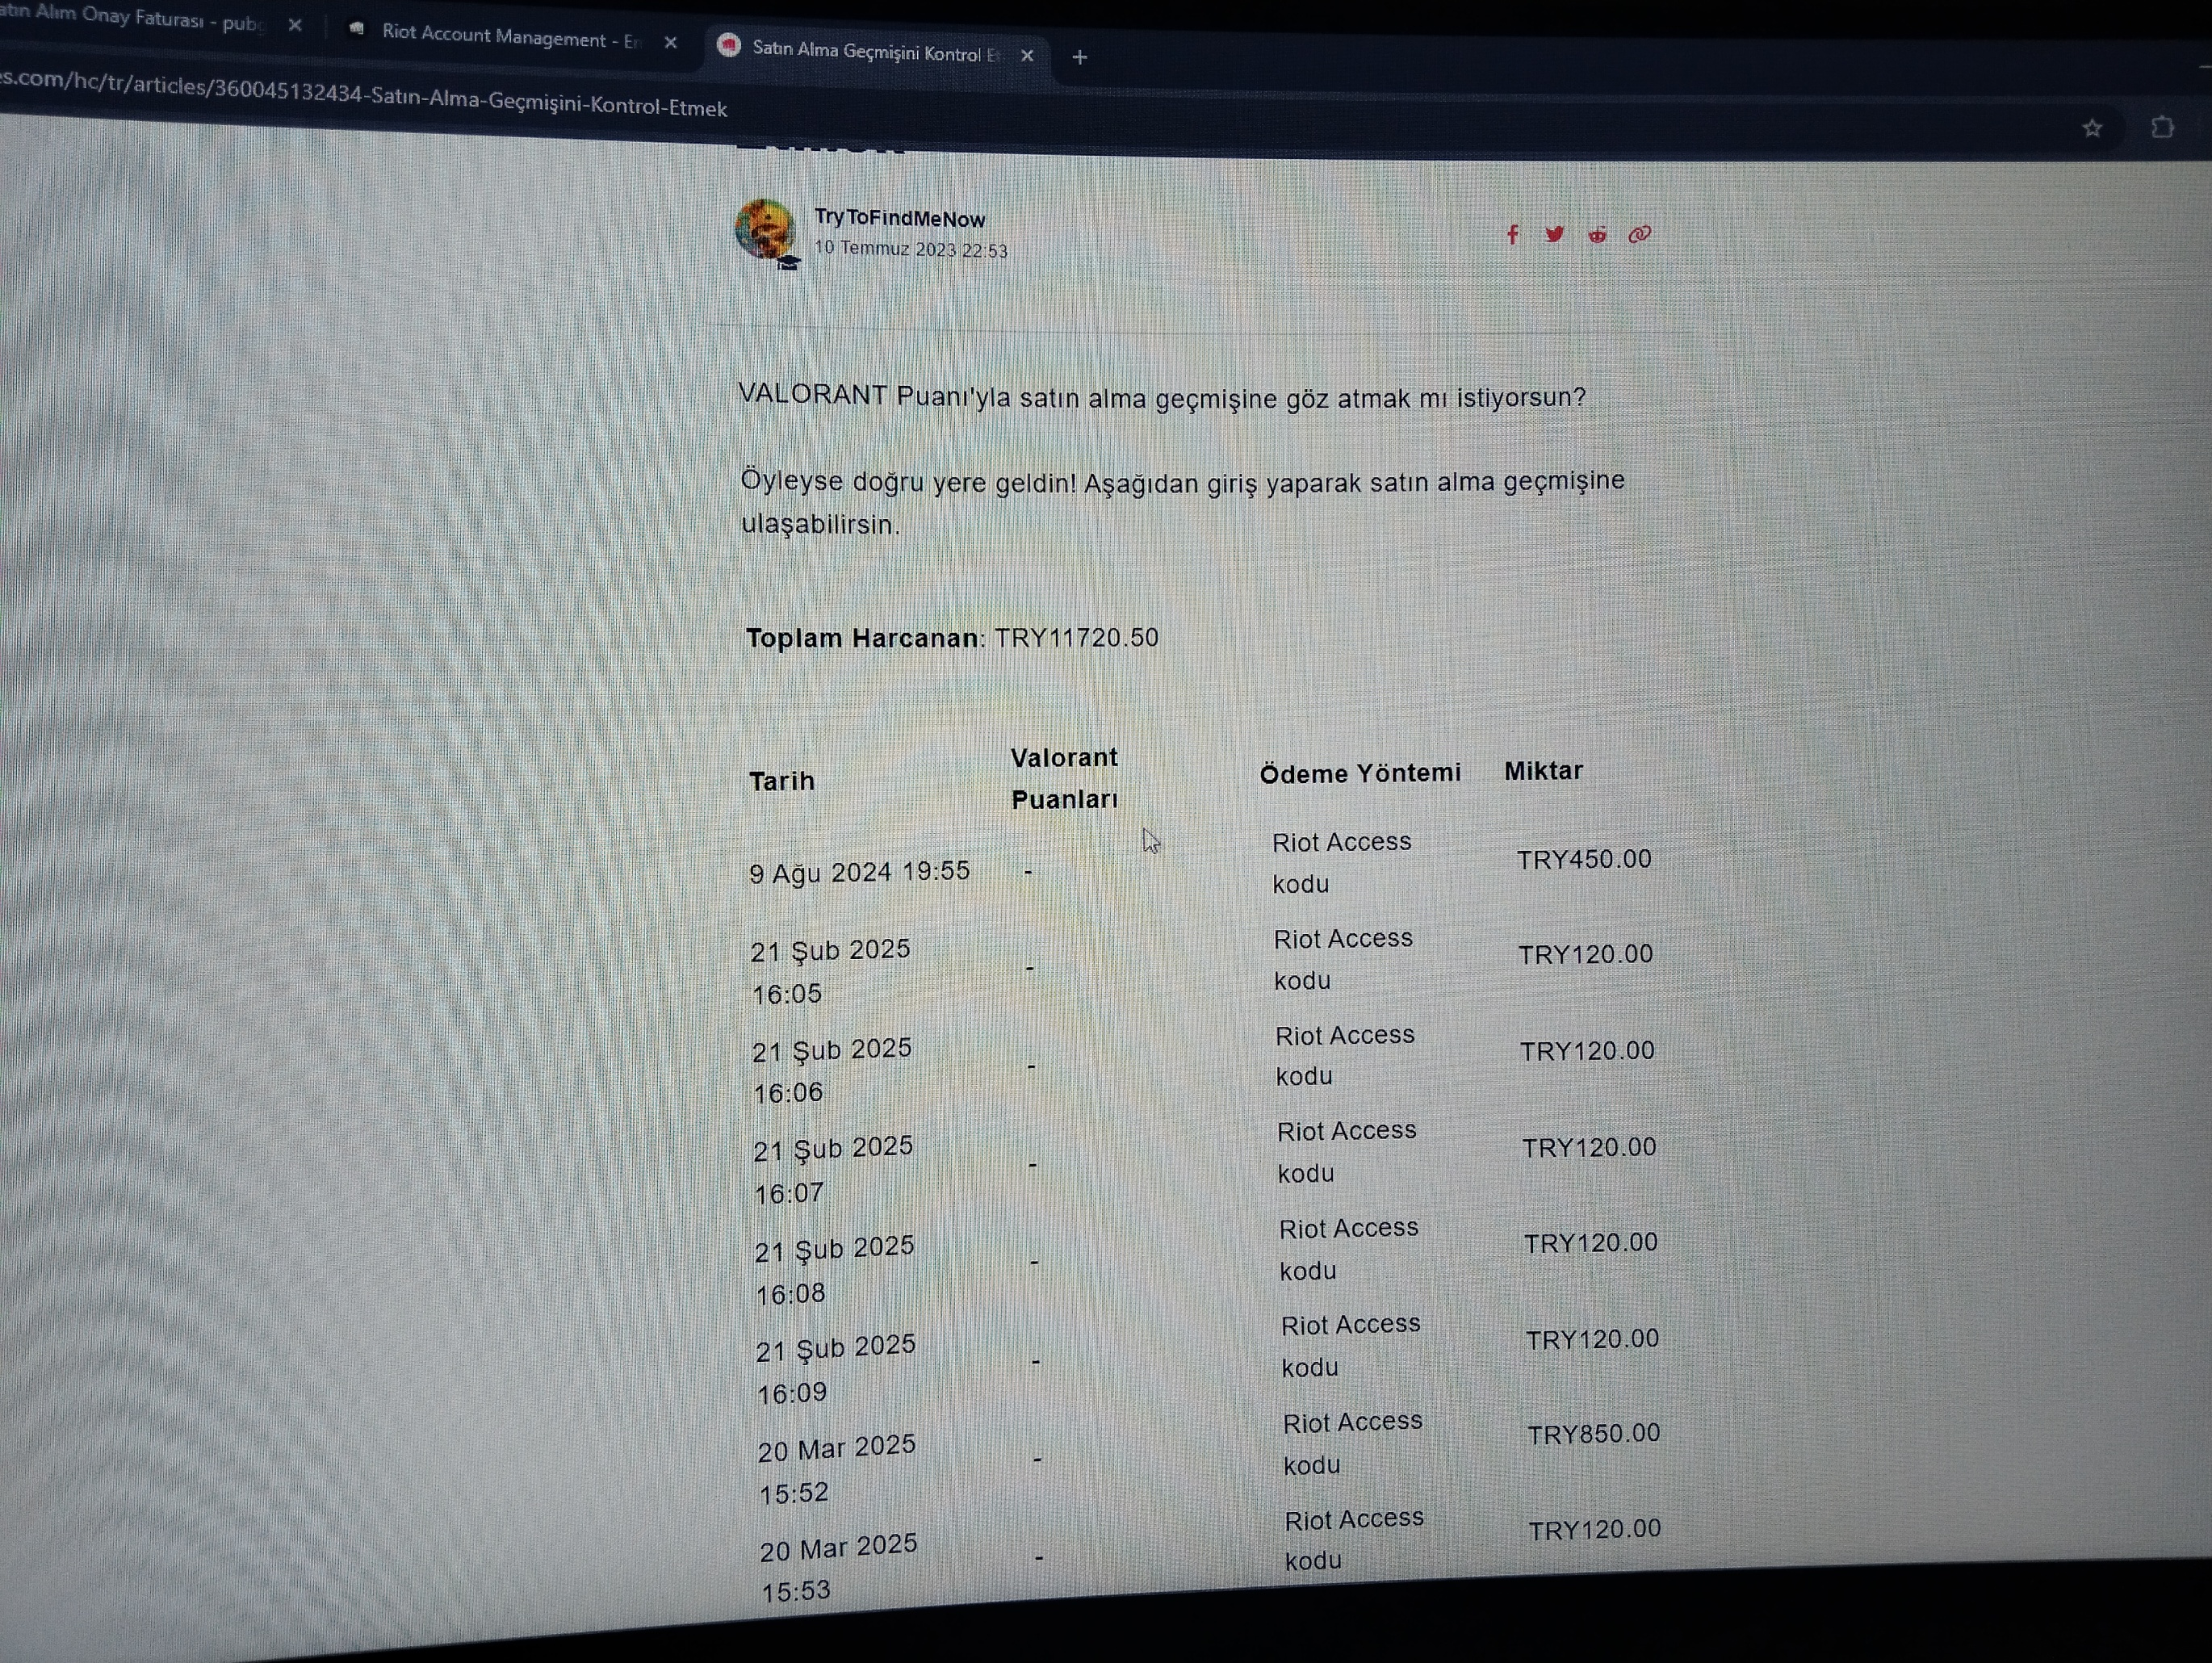Select date 21 Şub 2025 16:06
Image resolution: width=2212 pixels, height=1663 pixels.
point(832,1070)
